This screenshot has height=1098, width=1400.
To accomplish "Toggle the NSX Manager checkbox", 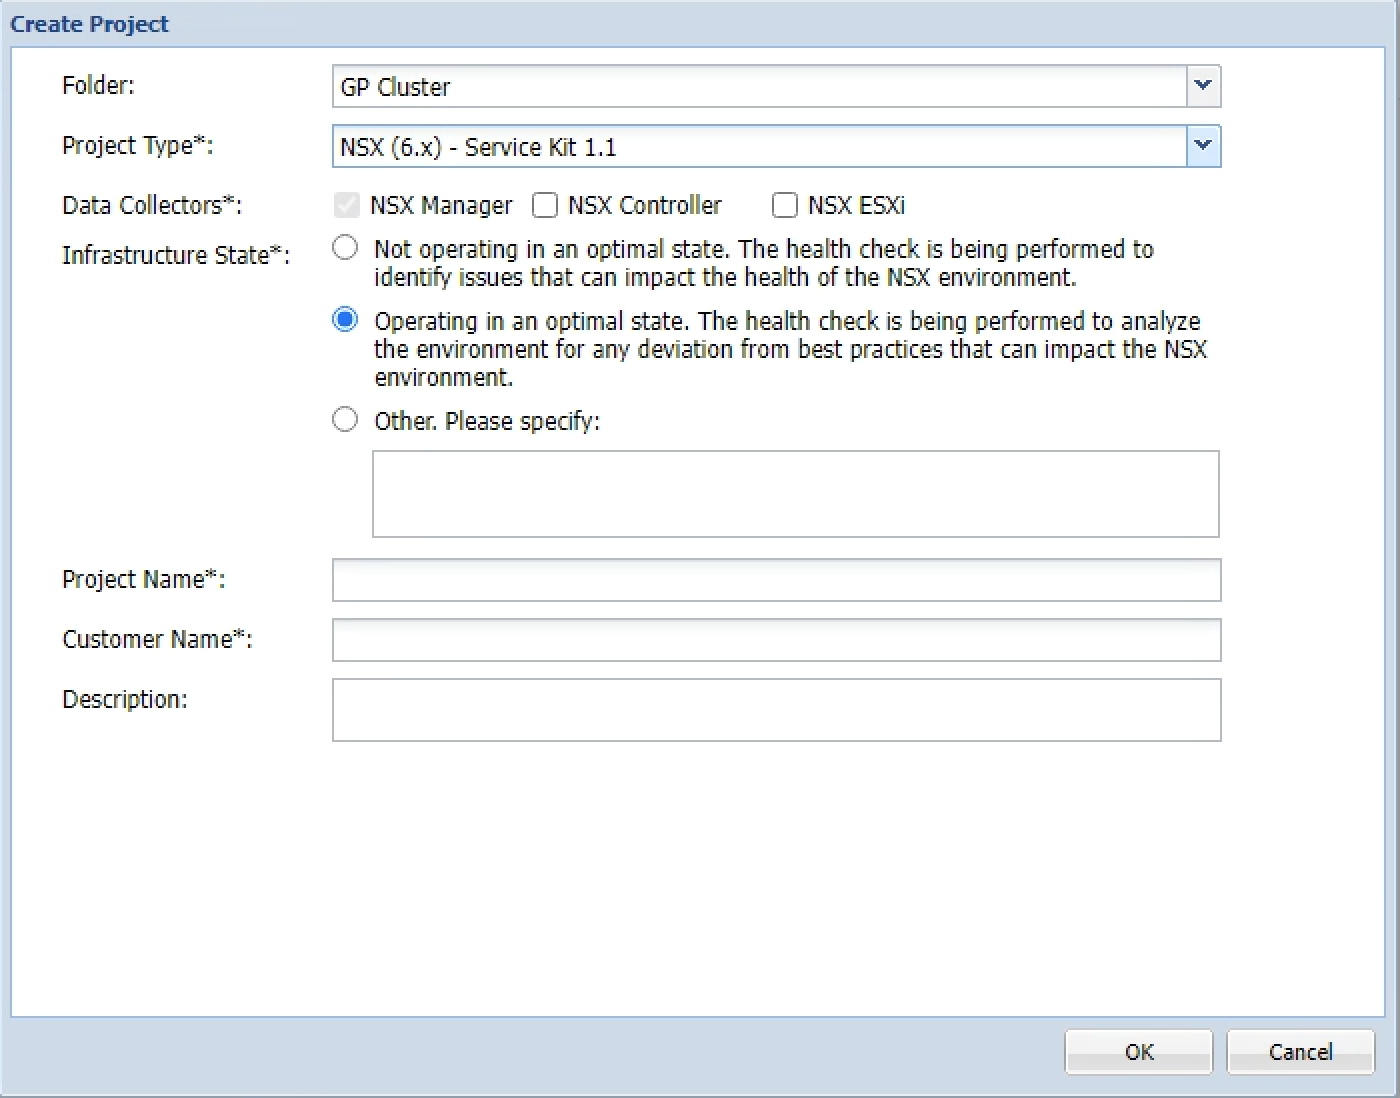I will click(346, 205).
